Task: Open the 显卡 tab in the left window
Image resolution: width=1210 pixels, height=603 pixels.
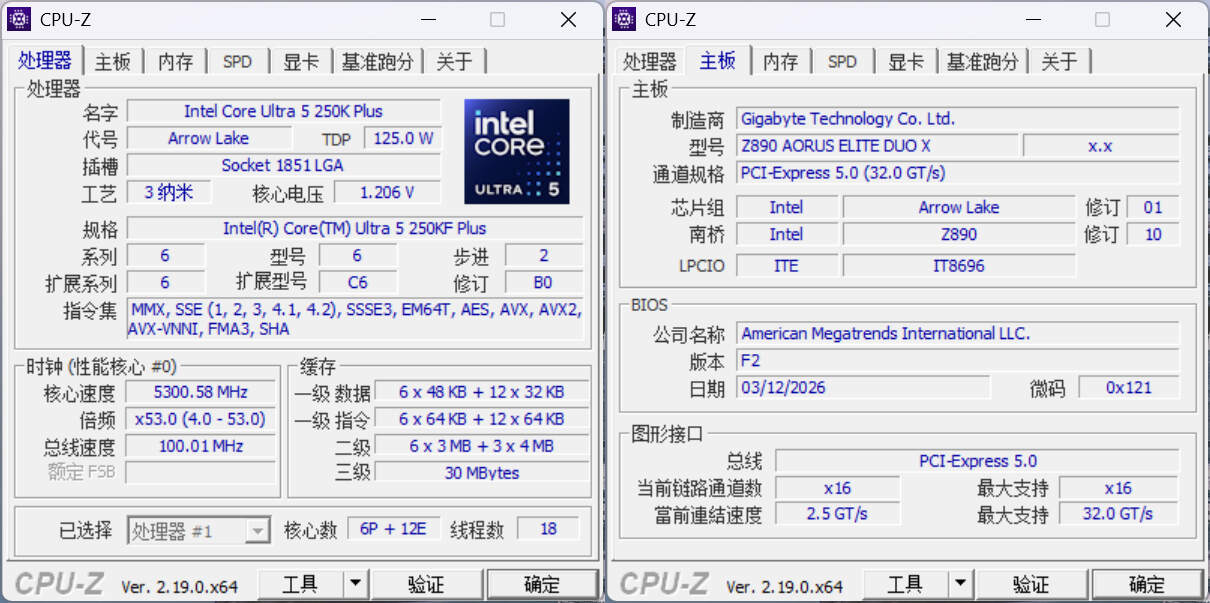Action: pos(300,61)
